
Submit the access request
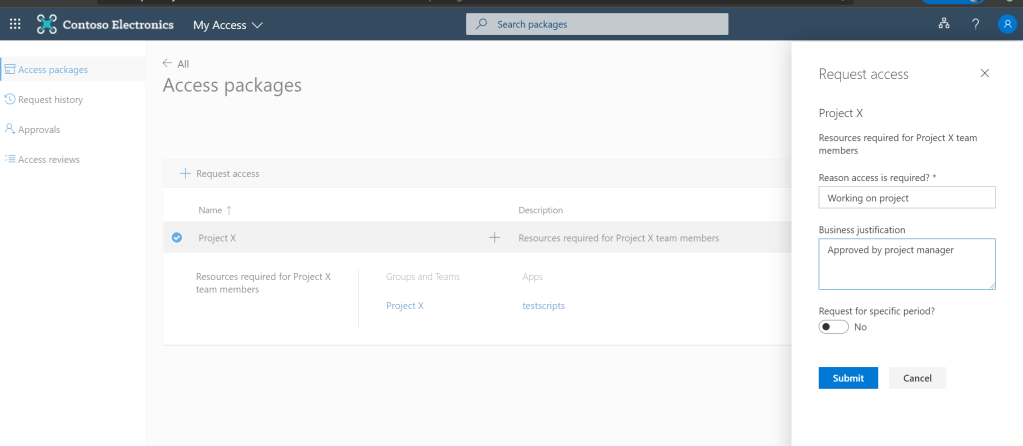click(x=848, y=378)
